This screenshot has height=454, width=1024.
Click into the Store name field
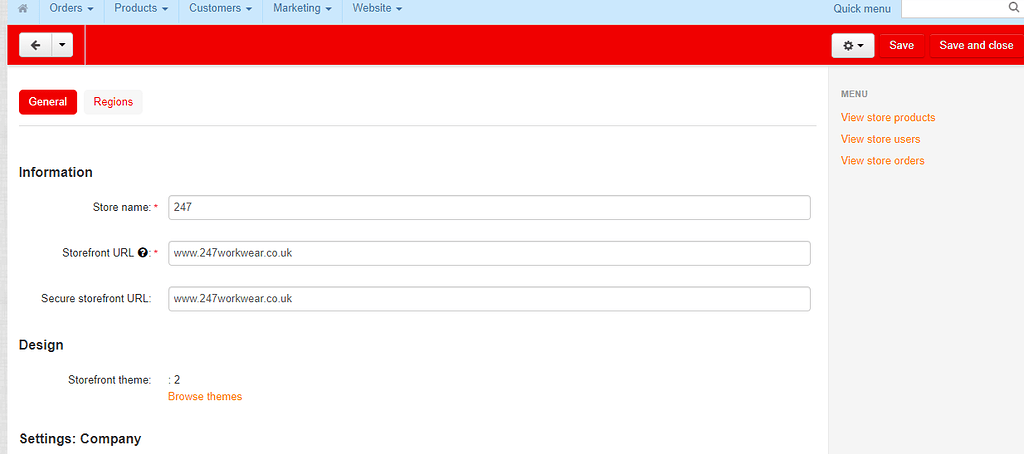[x=488, y=207]
